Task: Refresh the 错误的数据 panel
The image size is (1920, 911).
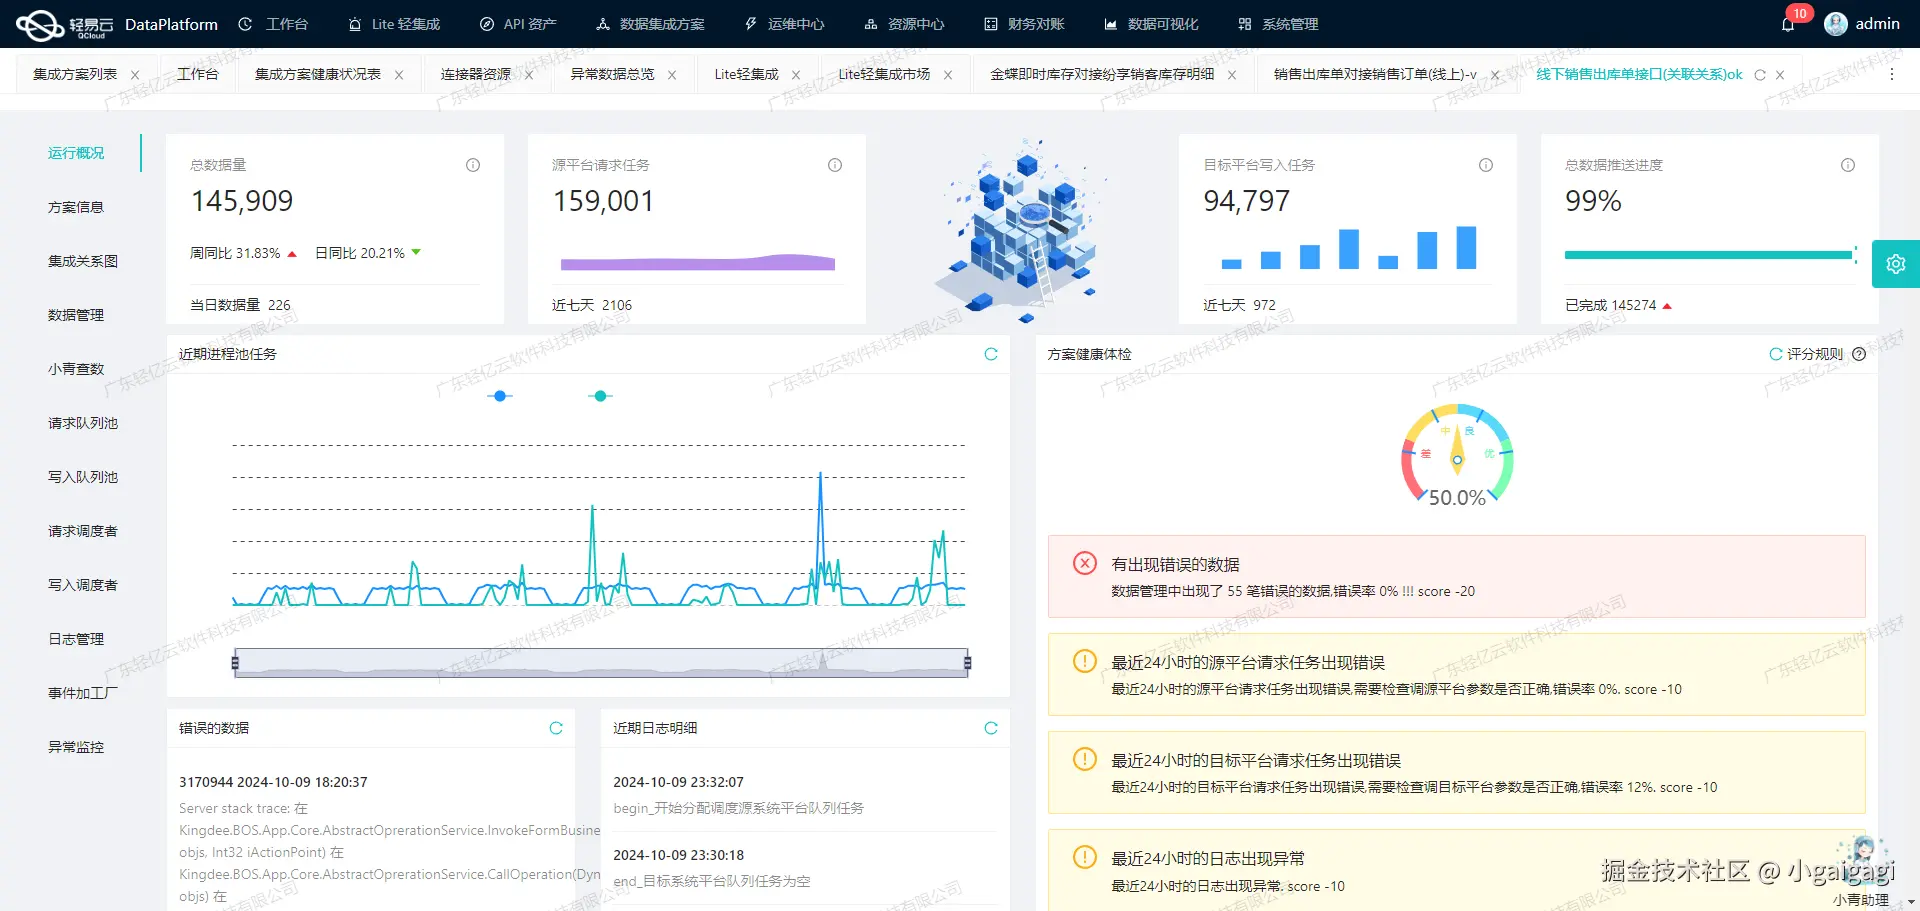Action: pyautogui.click(x=556, y=728)
